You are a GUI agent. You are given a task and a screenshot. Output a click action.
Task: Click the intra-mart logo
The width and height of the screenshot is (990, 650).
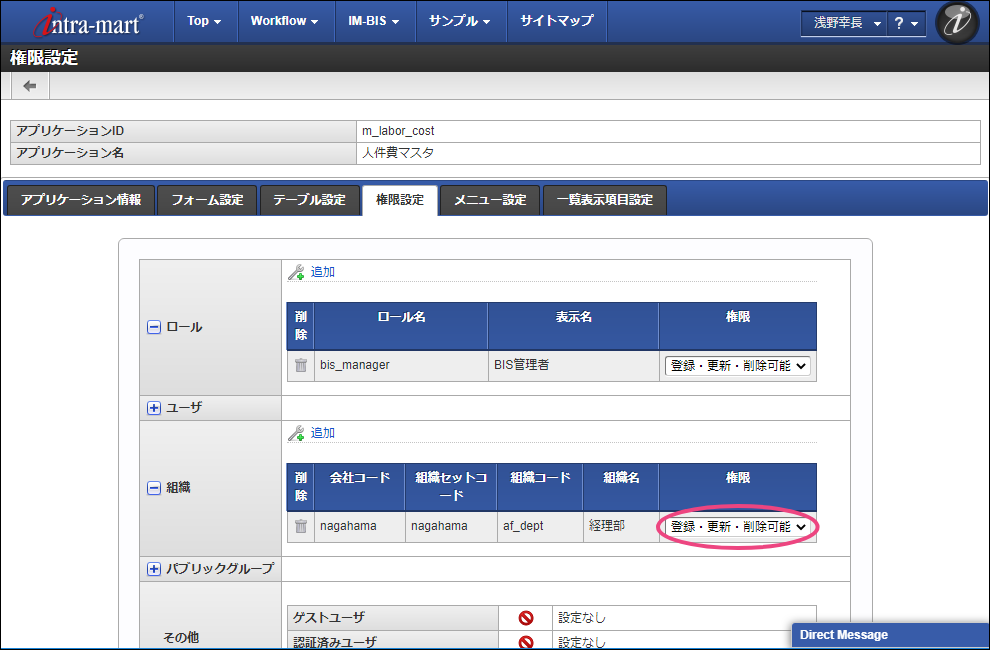coord(88,23)
